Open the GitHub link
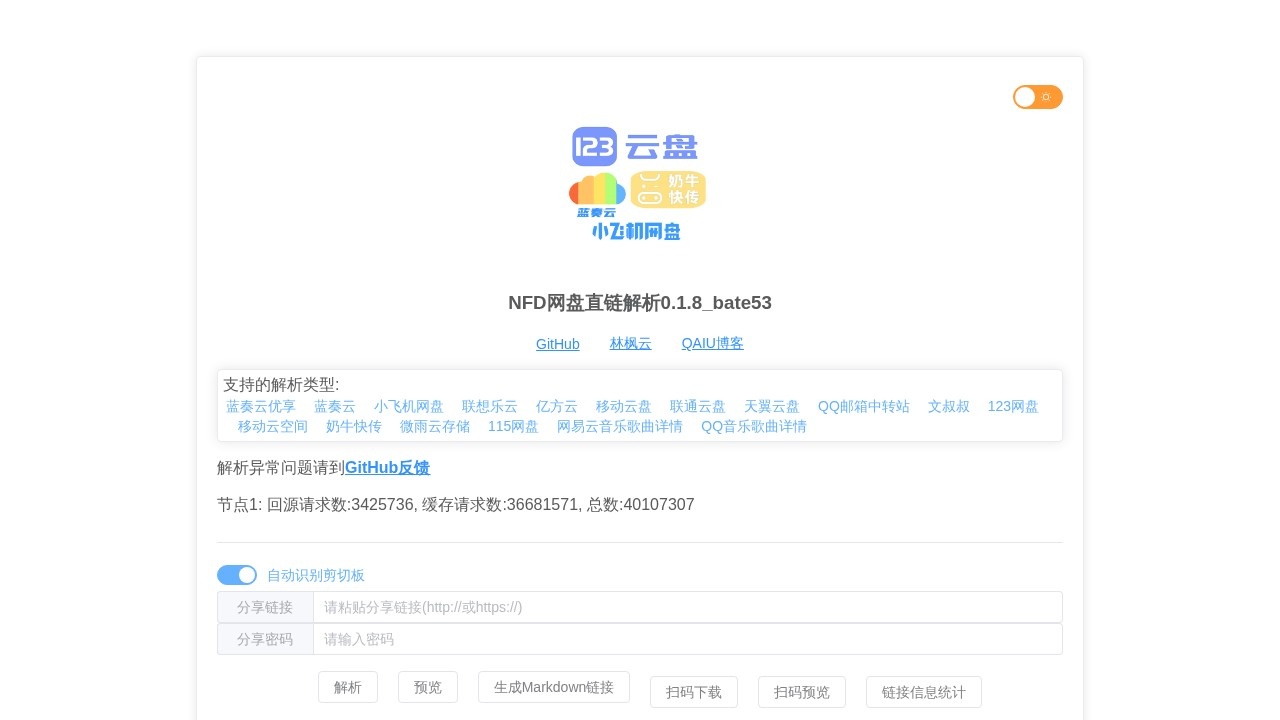 [x=558, y=343]
